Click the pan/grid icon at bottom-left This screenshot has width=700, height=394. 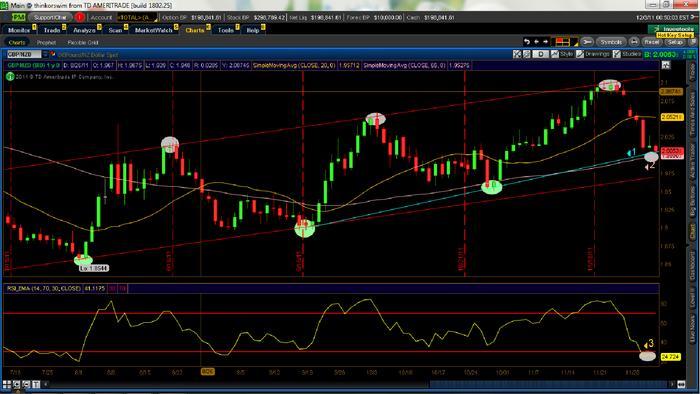[6, 384]
